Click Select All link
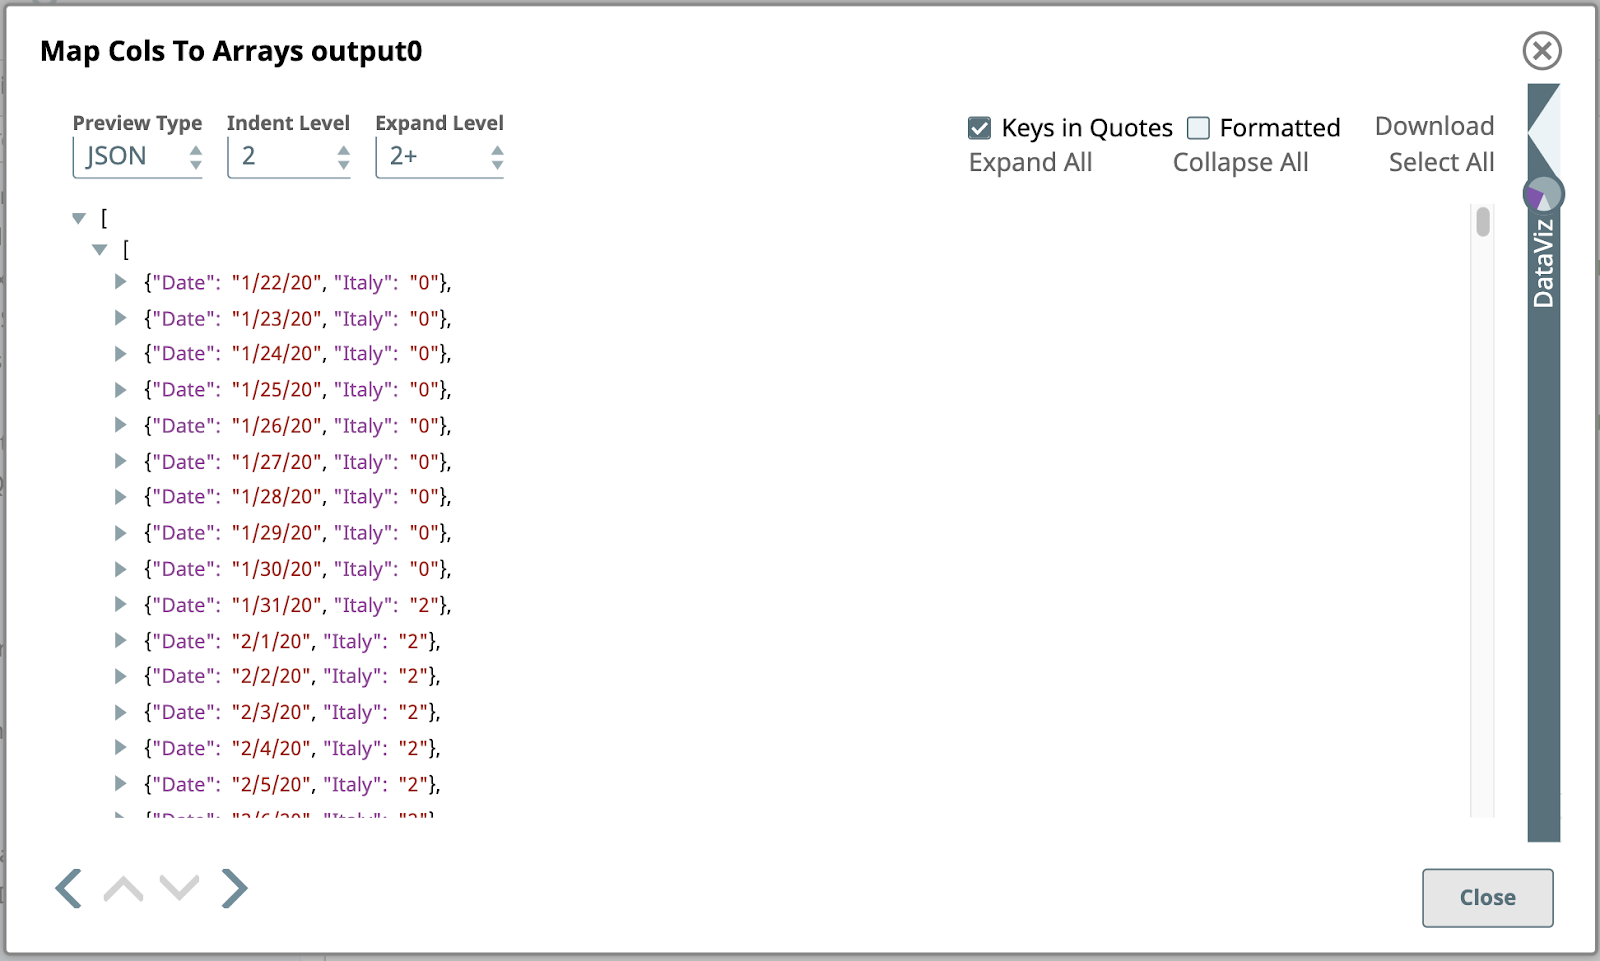 coord(1441,162)
